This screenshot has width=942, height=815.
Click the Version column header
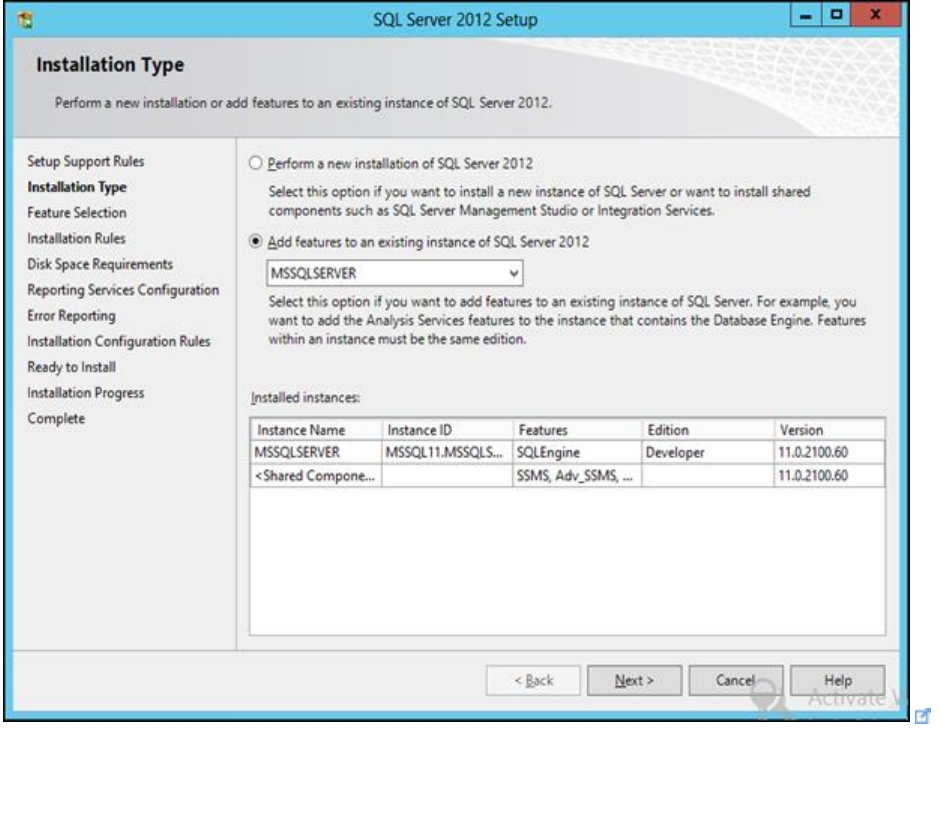(829, 430)
